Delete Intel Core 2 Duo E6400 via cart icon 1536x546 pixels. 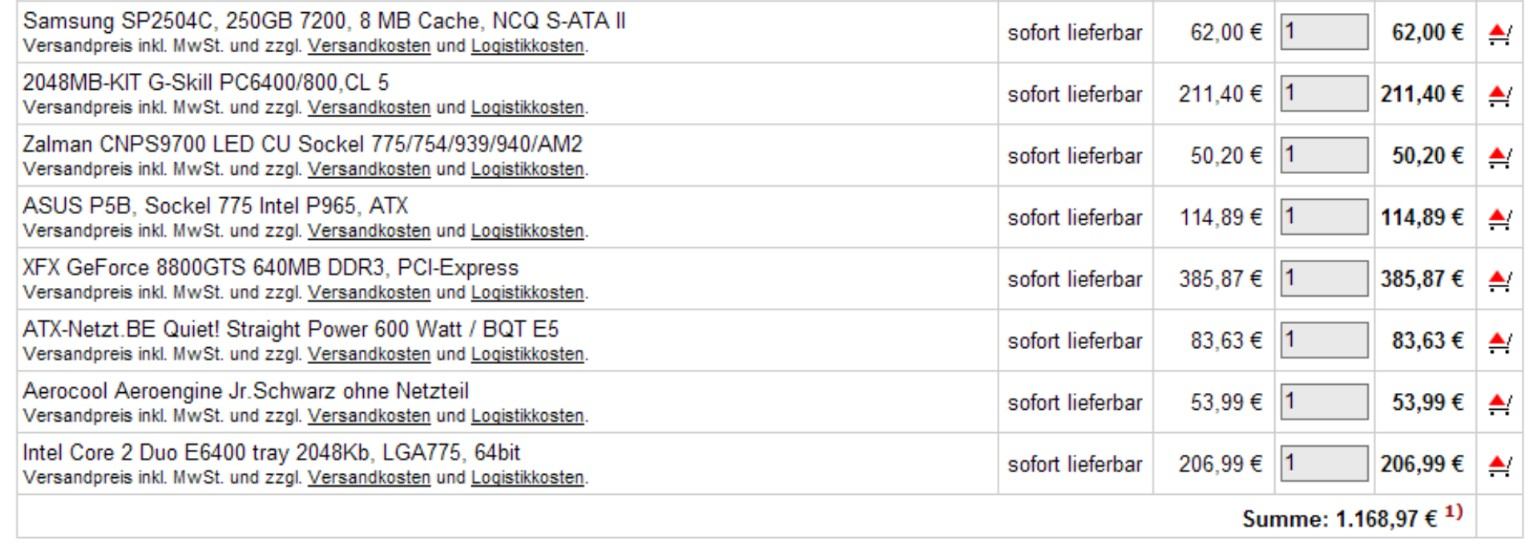click(1499, 466)
